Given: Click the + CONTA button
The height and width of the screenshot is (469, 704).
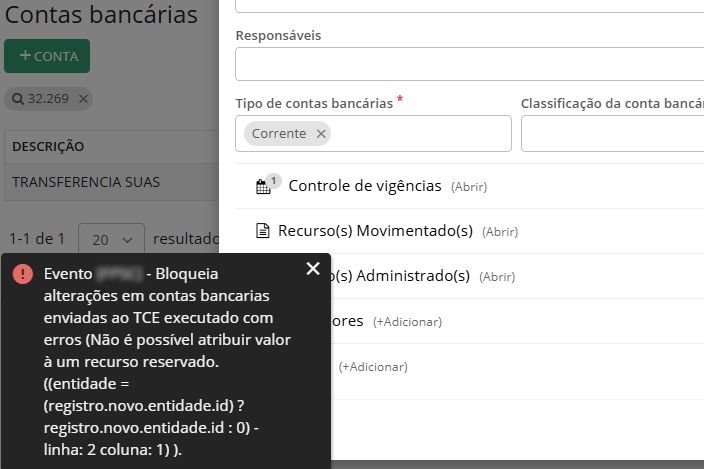Looking at the screenshot, I should (47, 56).
